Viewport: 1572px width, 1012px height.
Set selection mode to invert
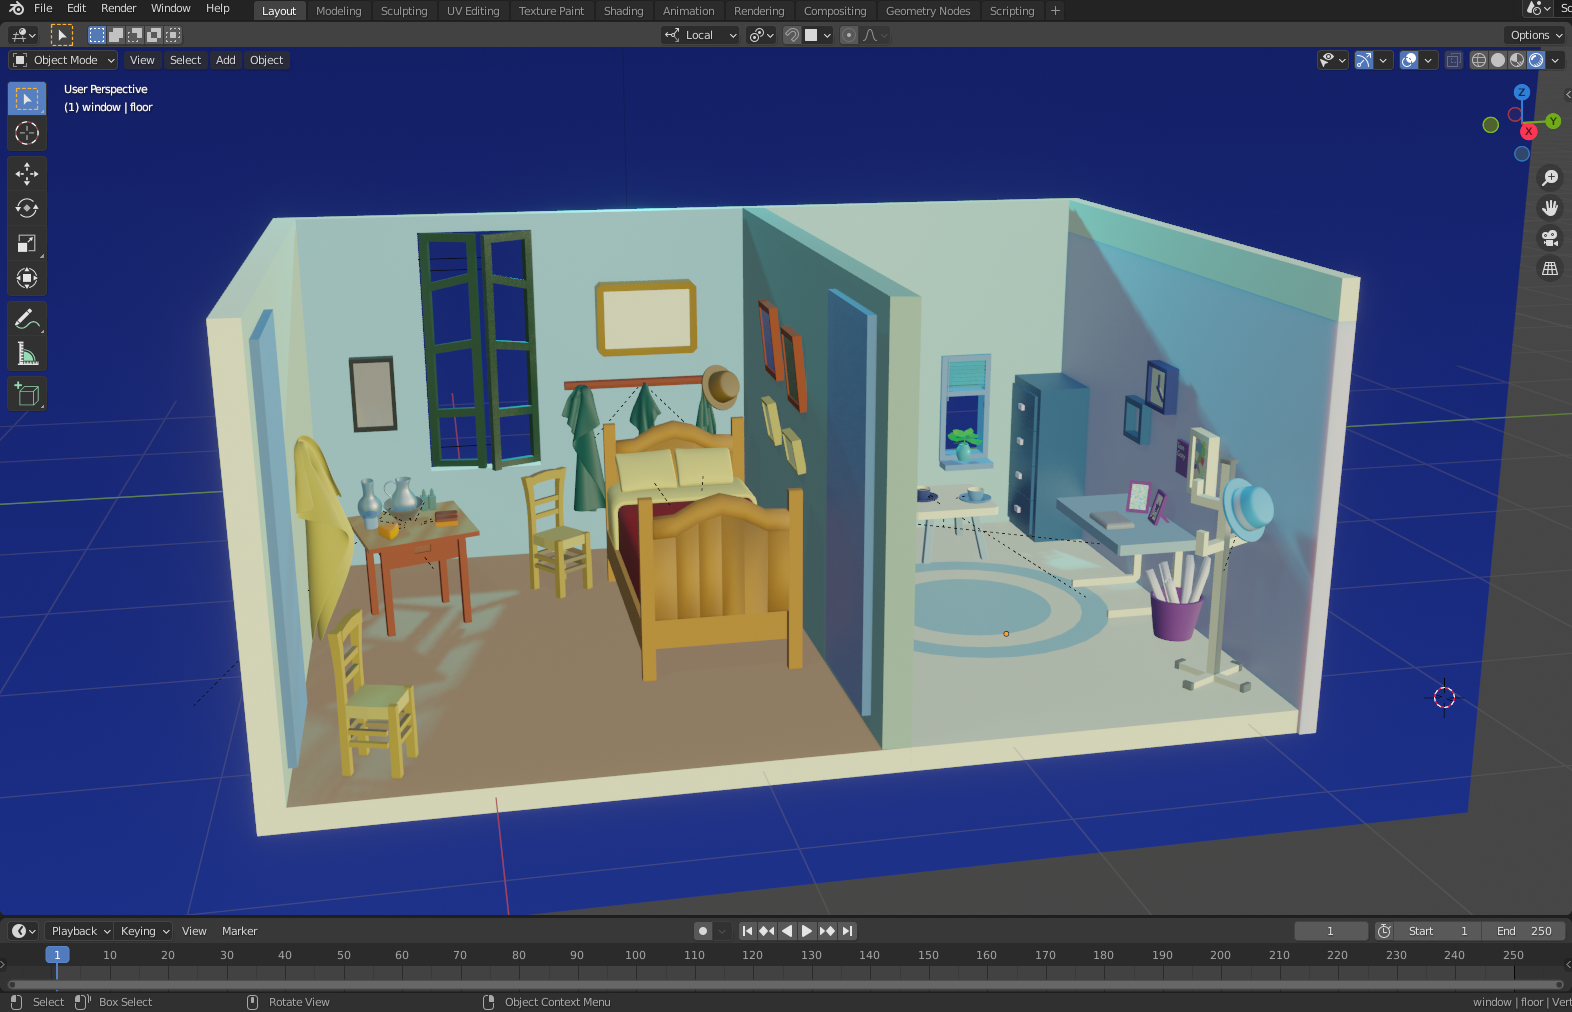click(x=154, y=35)
